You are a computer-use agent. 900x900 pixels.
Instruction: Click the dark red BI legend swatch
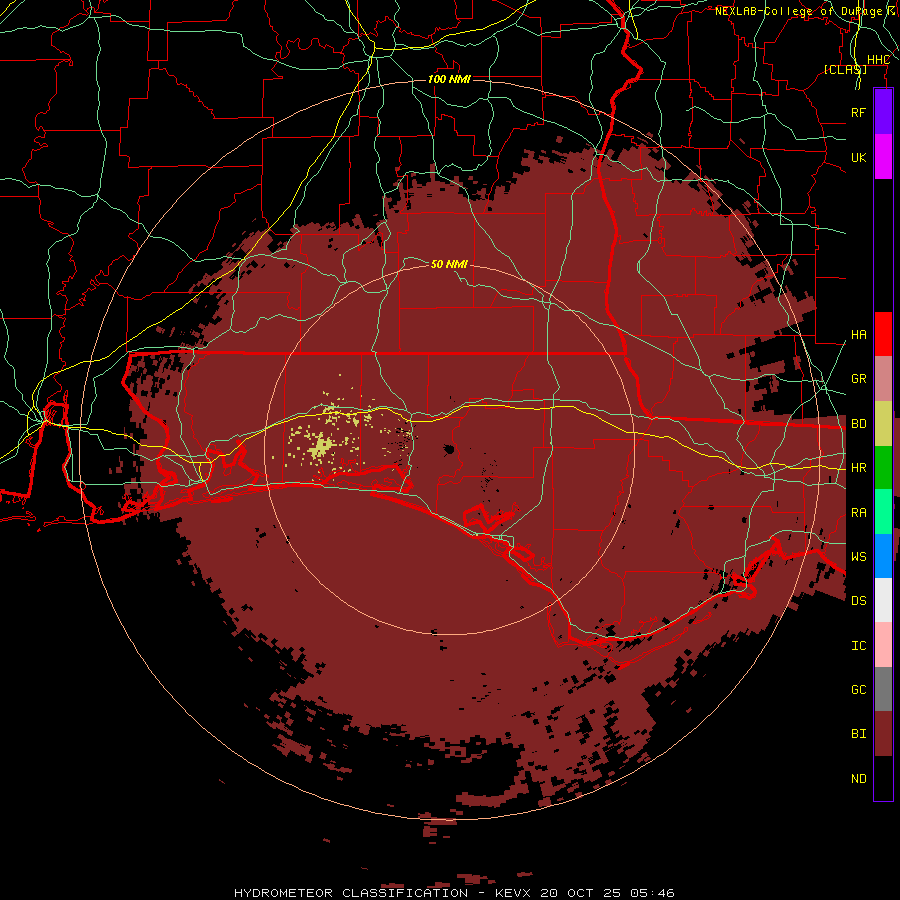(883, 734)
